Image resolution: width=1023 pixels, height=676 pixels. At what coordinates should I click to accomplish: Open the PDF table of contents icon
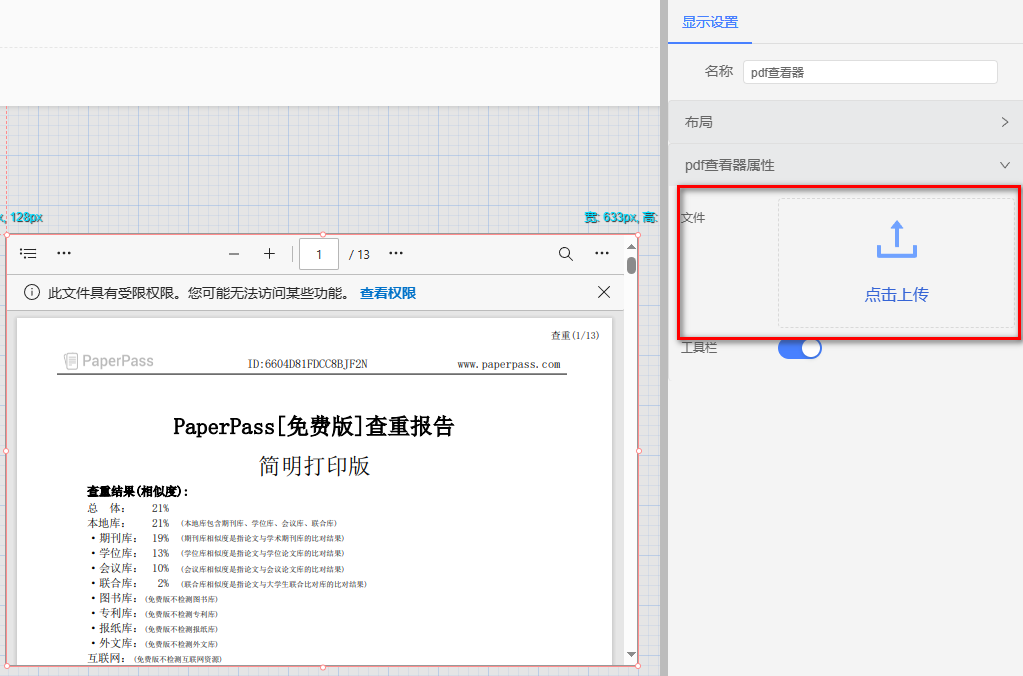click(x=28, y=253)
